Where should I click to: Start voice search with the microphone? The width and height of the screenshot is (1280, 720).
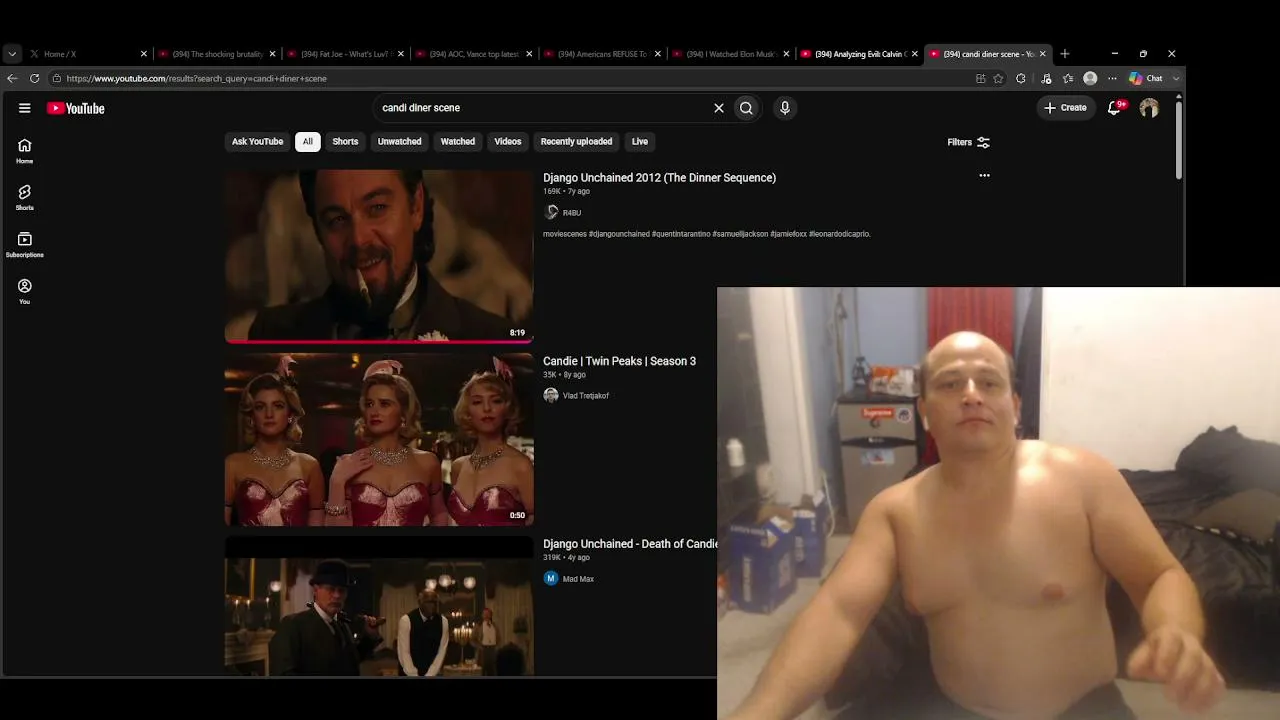[x=785, y=108]
